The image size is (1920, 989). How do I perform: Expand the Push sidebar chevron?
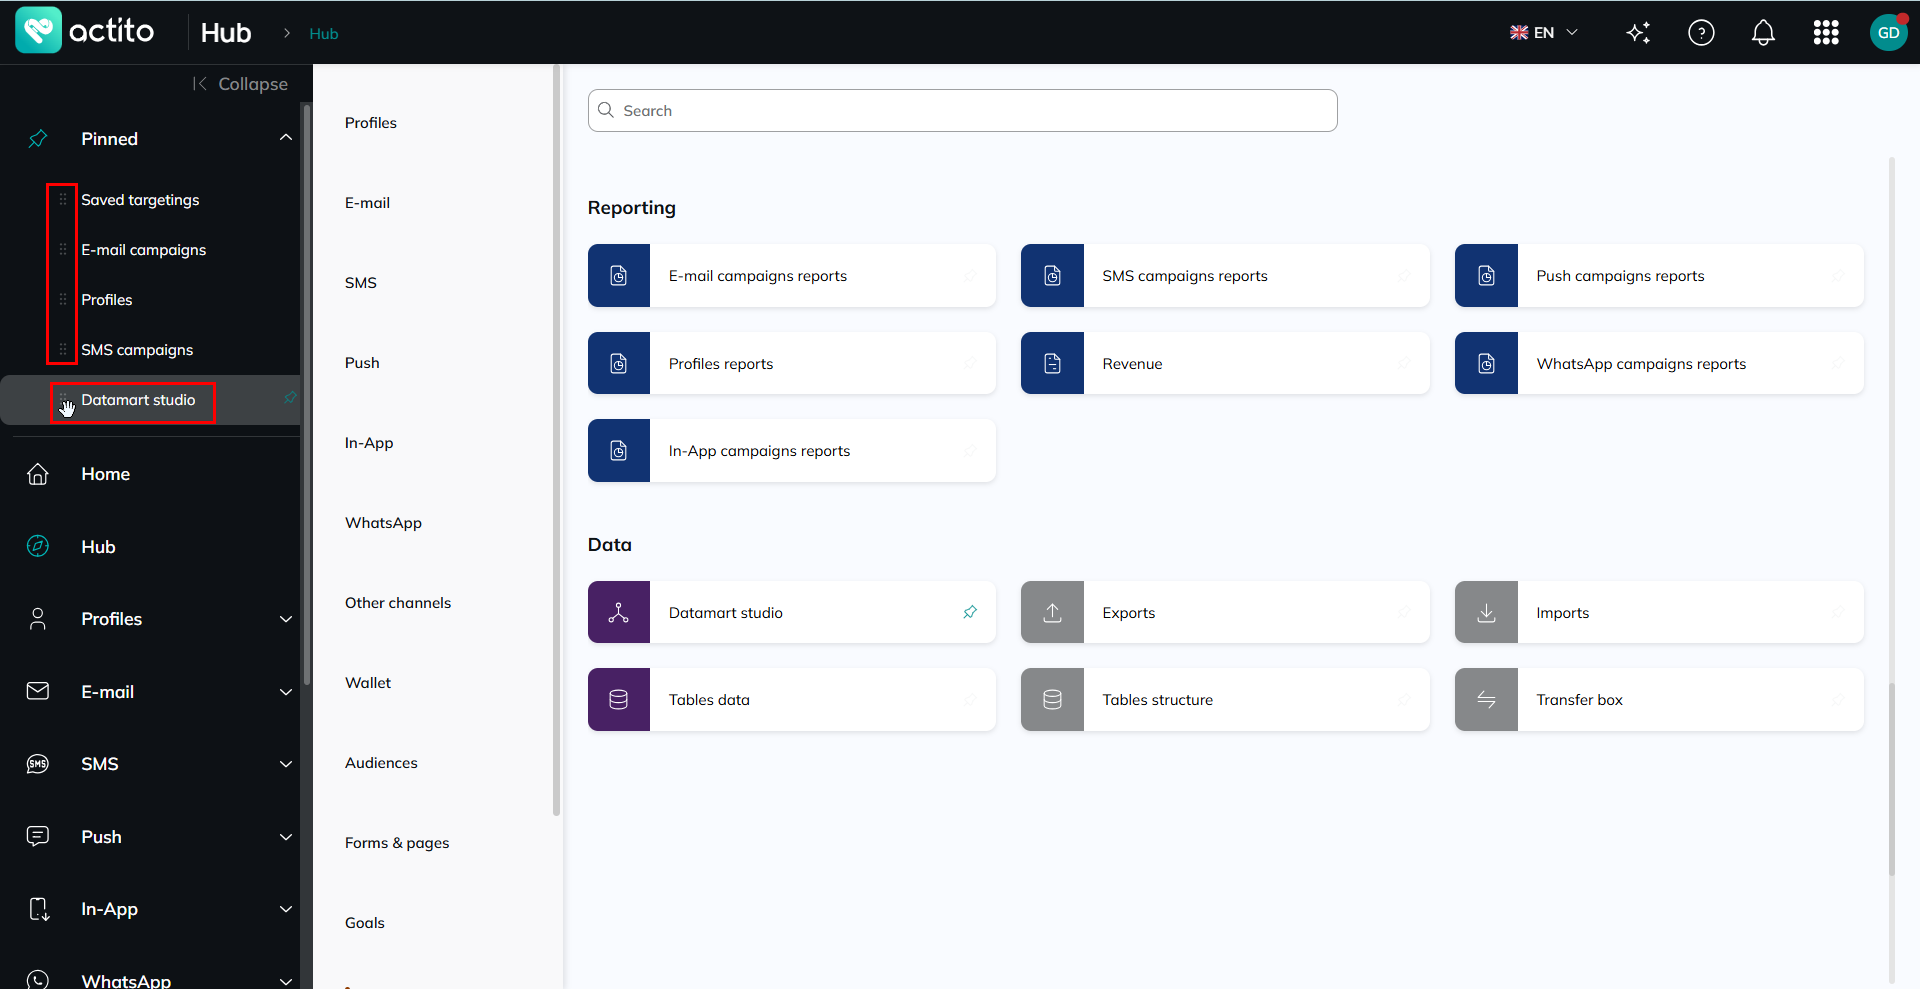(x=286, y=837)
